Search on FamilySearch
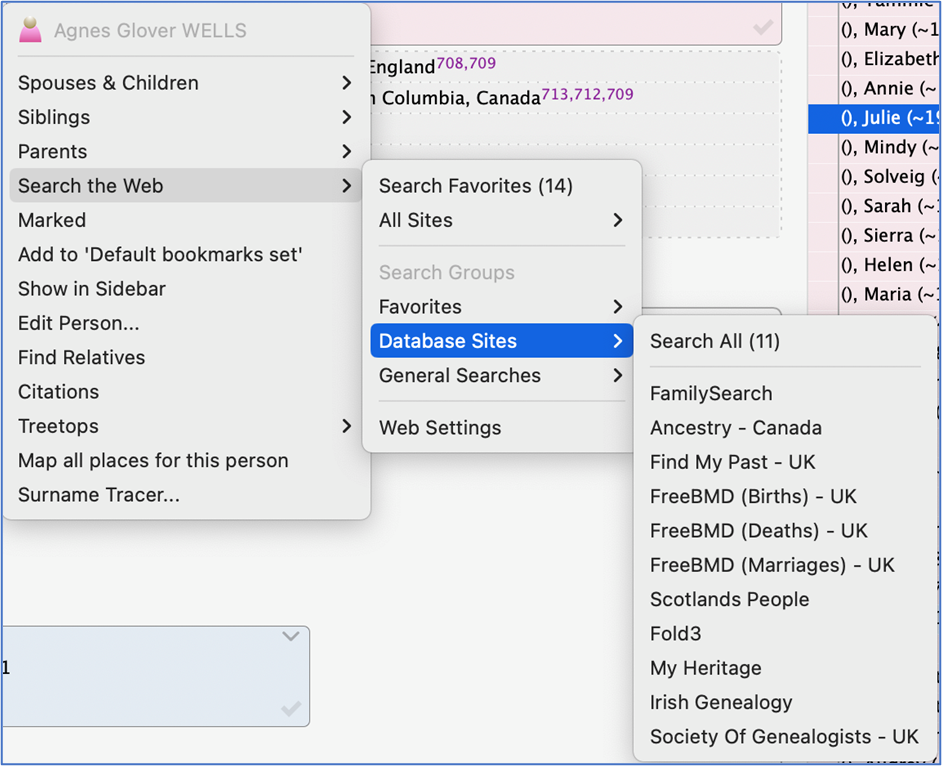The width and height of the screenshot is (942, 766). point(711,394)
